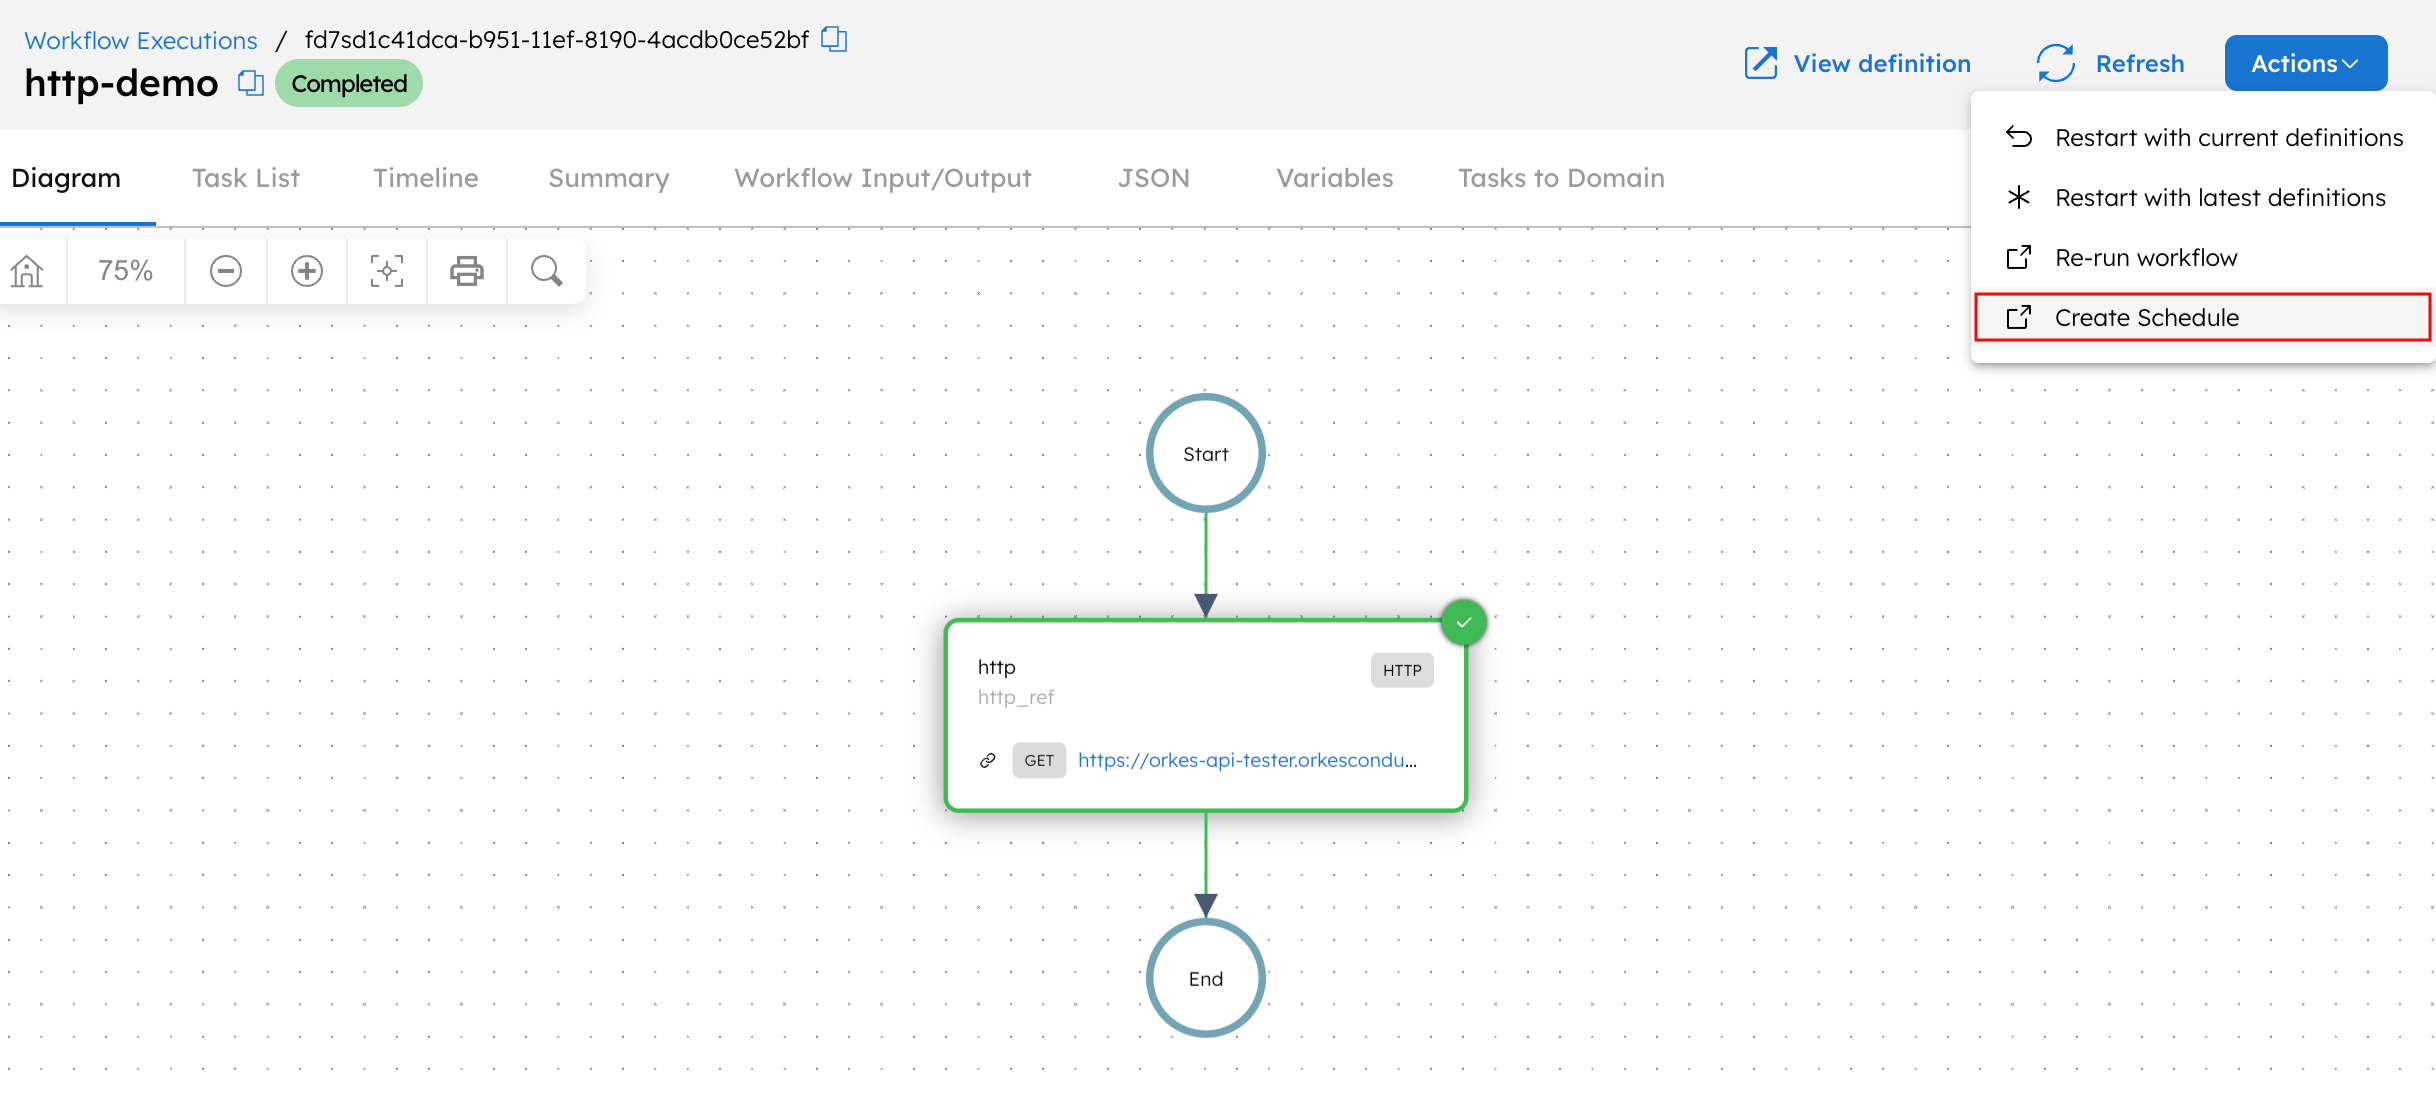Click View definition link
The height and width of the screenshot is (1099, 2436).
click(x=1882, y=63)
